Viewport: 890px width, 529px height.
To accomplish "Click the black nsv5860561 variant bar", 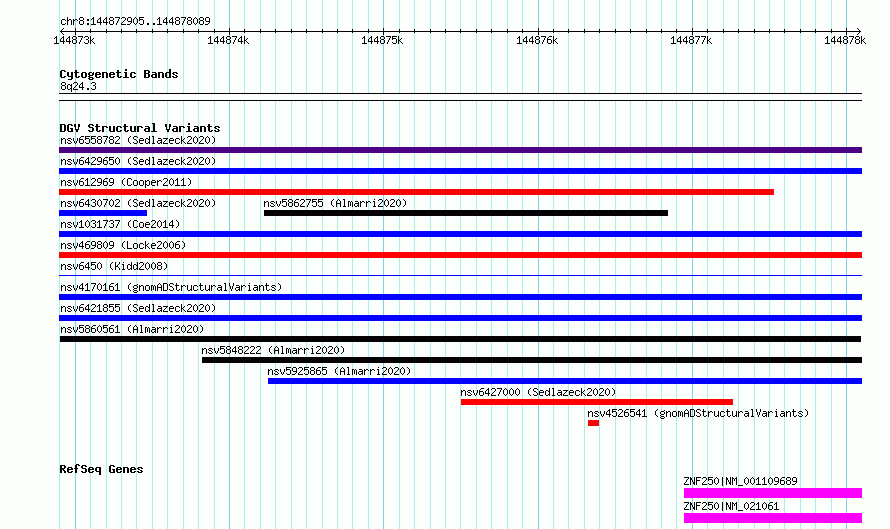I will [x=460, y=339].
